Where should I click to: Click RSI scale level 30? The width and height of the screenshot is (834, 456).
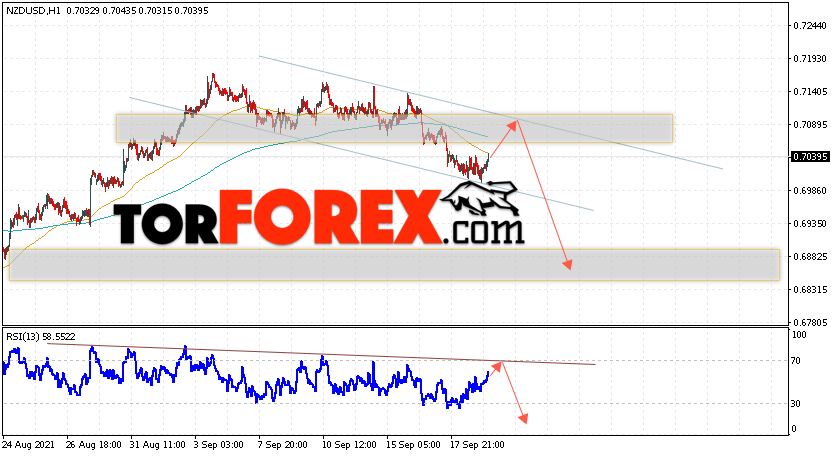(x=796, y=404)
